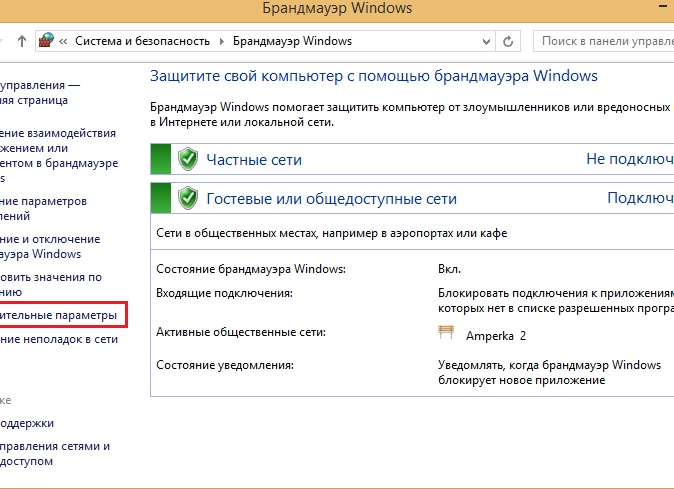Refresh the Control Panel page
The image size is (674, 489).
[508, 41]
